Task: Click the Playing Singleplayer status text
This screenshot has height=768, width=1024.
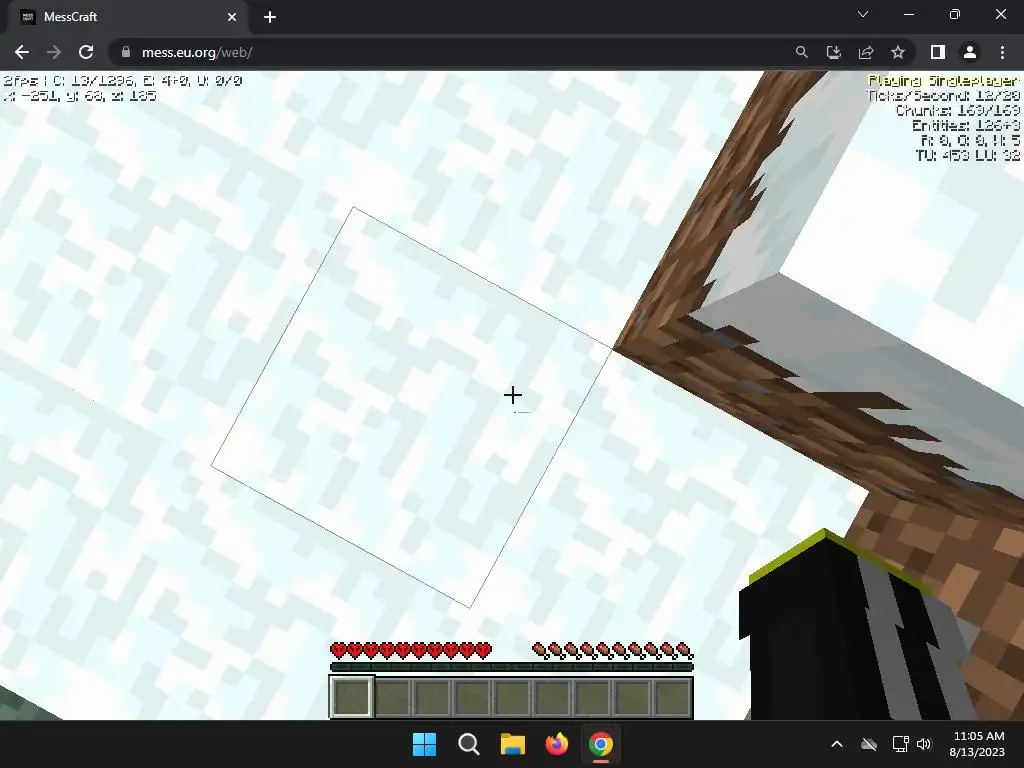Action: pyautogui.click(x=943, y=80)
